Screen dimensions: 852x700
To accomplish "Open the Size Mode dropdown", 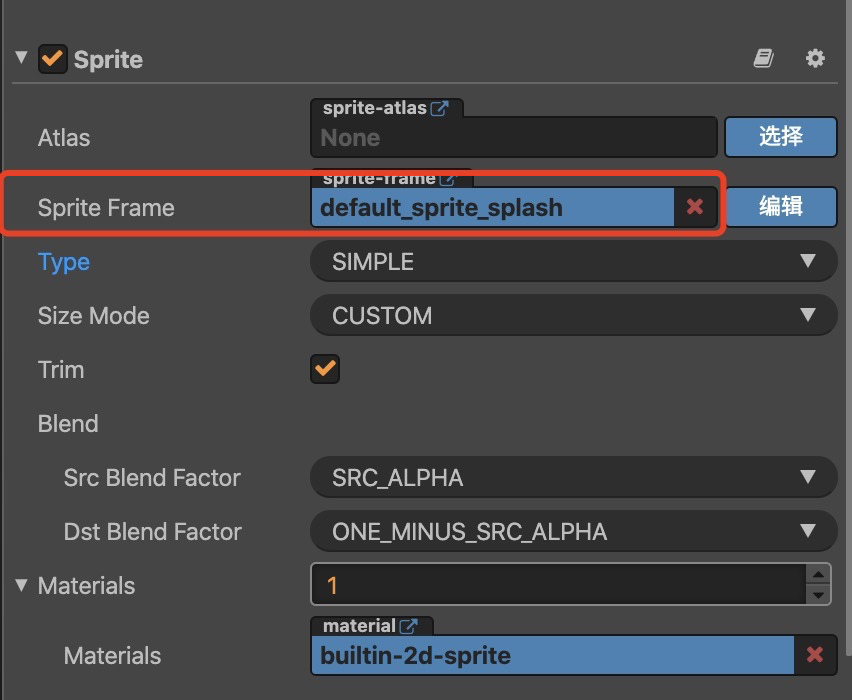I will click(x=573, y=316).
